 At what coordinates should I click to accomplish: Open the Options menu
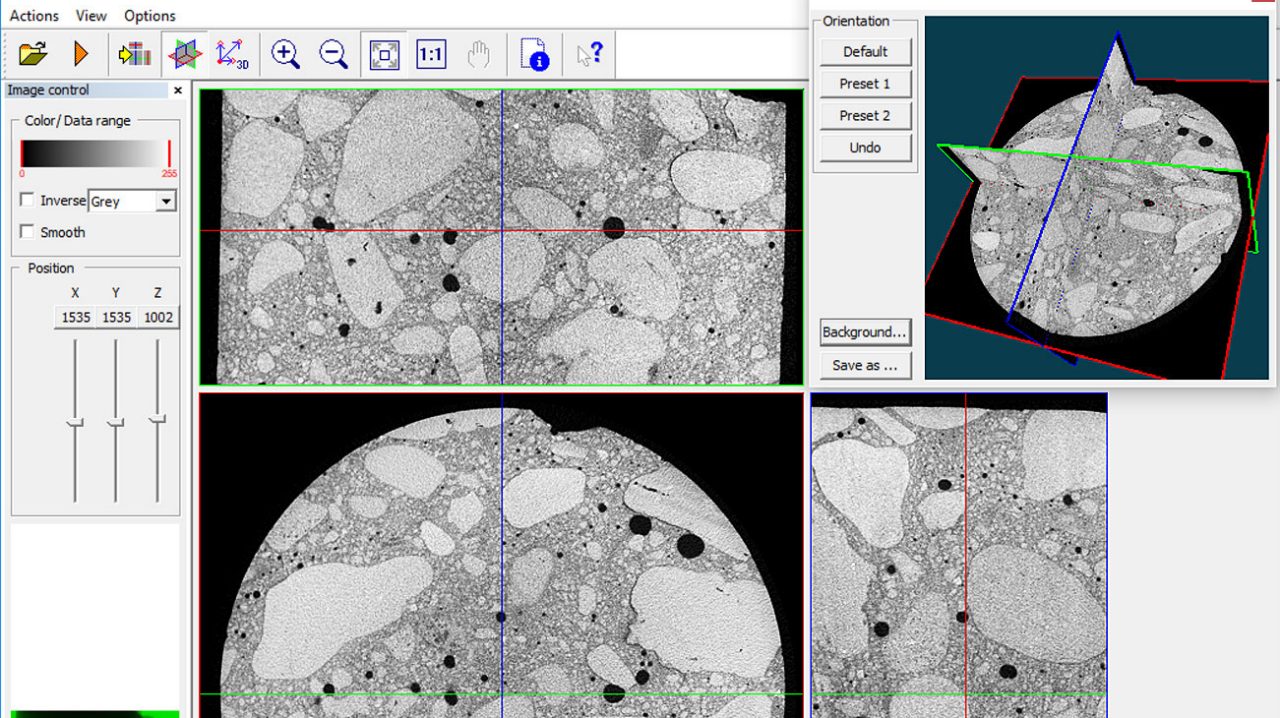[150, 16]
